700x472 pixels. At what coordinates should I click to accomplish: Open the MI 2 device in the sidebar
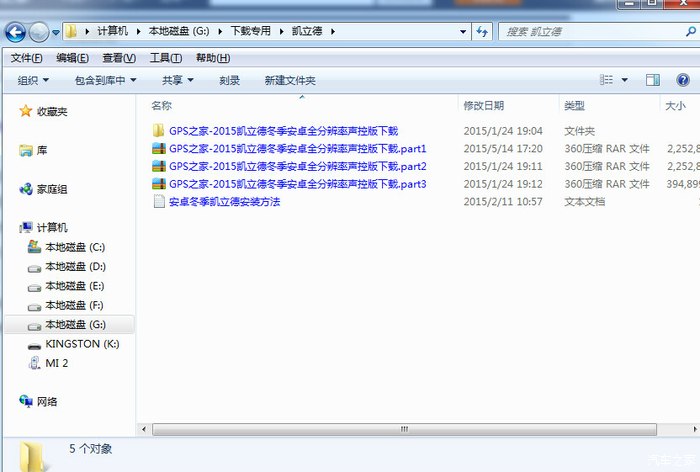(57, 363)
